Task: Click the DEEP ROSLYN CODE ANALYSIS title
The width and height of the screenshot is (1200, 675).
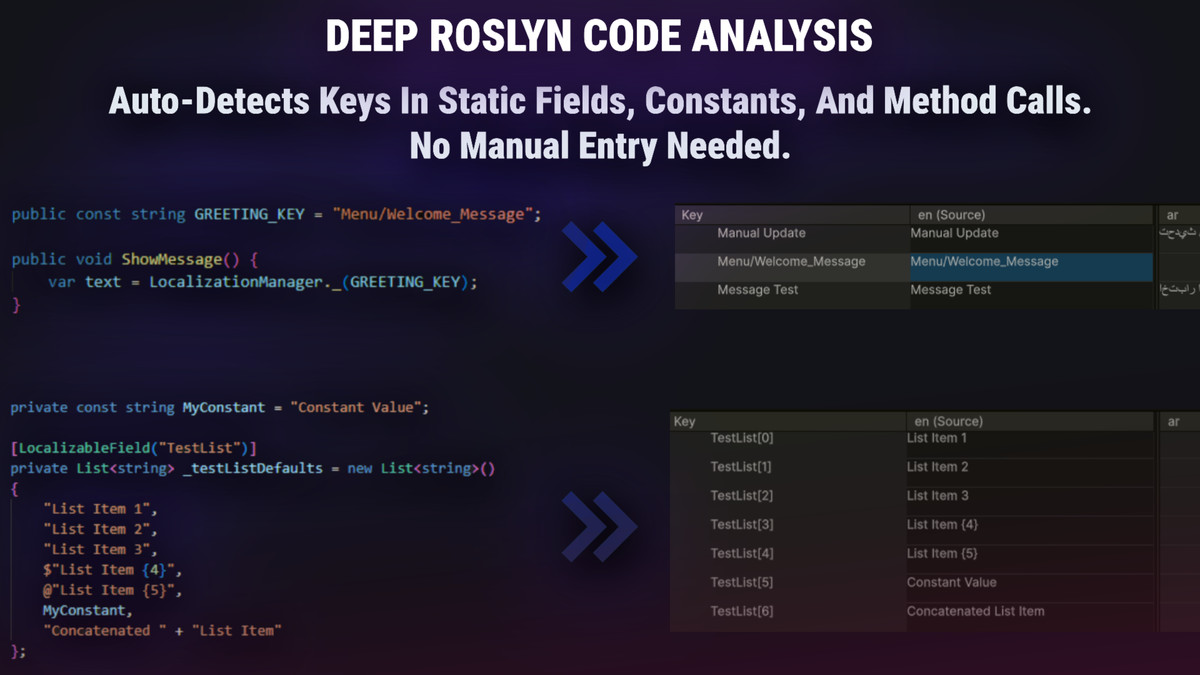Action: coord(599,36)
